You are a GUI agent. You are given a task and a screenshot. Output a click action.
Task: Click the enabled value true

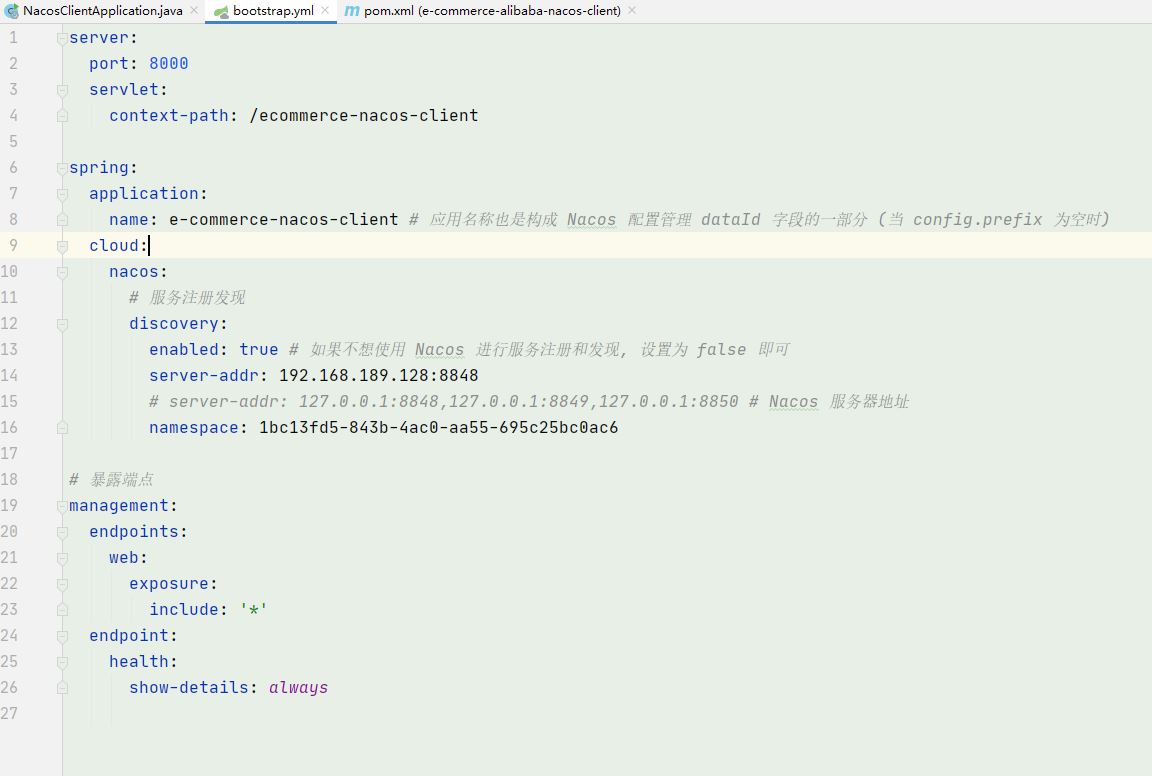pyautogui.click(x=259, y=350)
